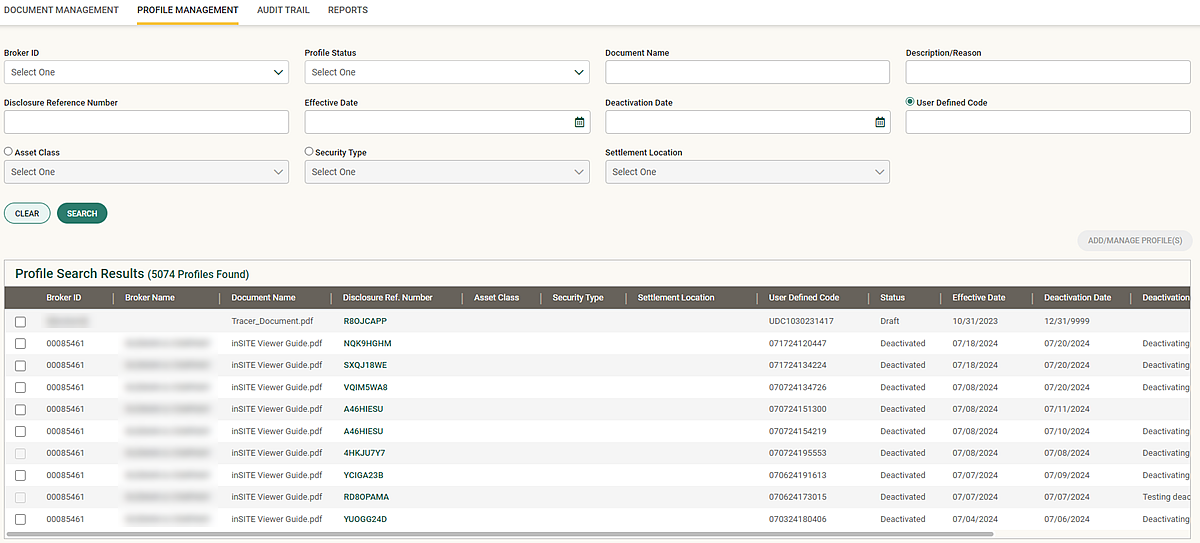Viewport: 1200px width, 543px height.
Task: Sort by the Asset Class column header
Action: pos(497,298)
